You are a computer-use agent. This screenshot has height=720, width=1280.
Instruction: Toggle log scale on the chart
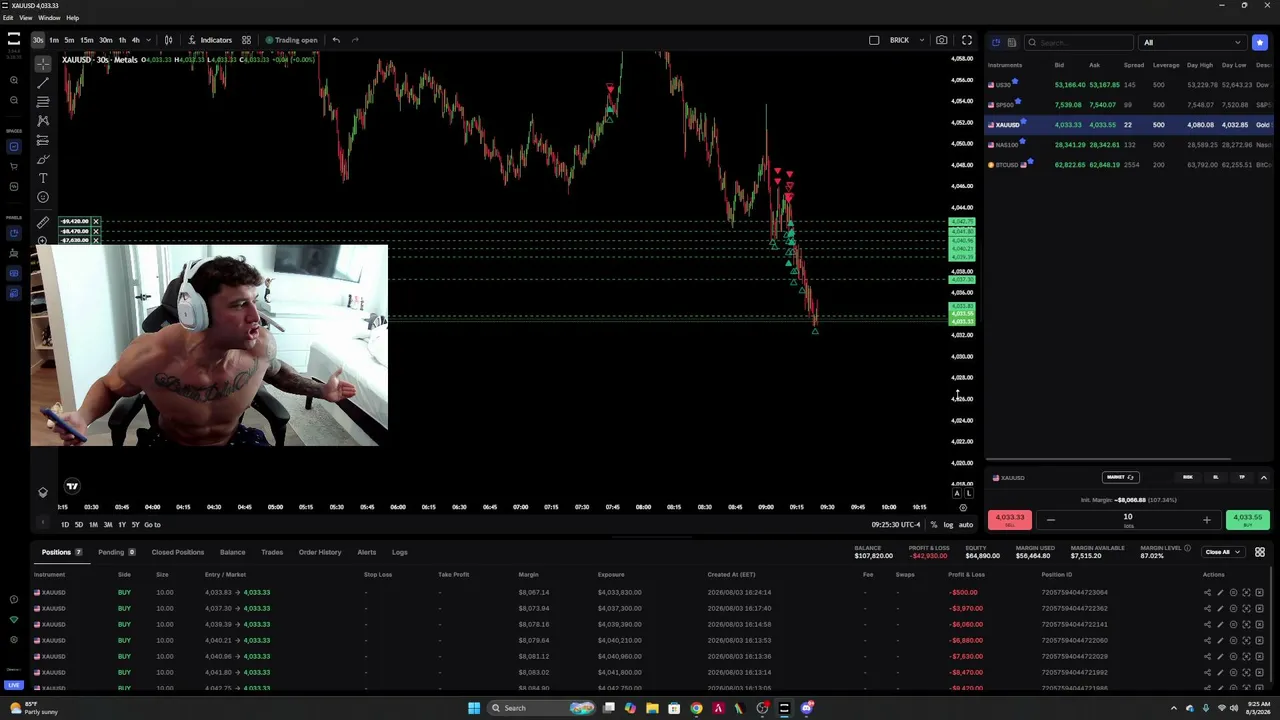[948, 524]
